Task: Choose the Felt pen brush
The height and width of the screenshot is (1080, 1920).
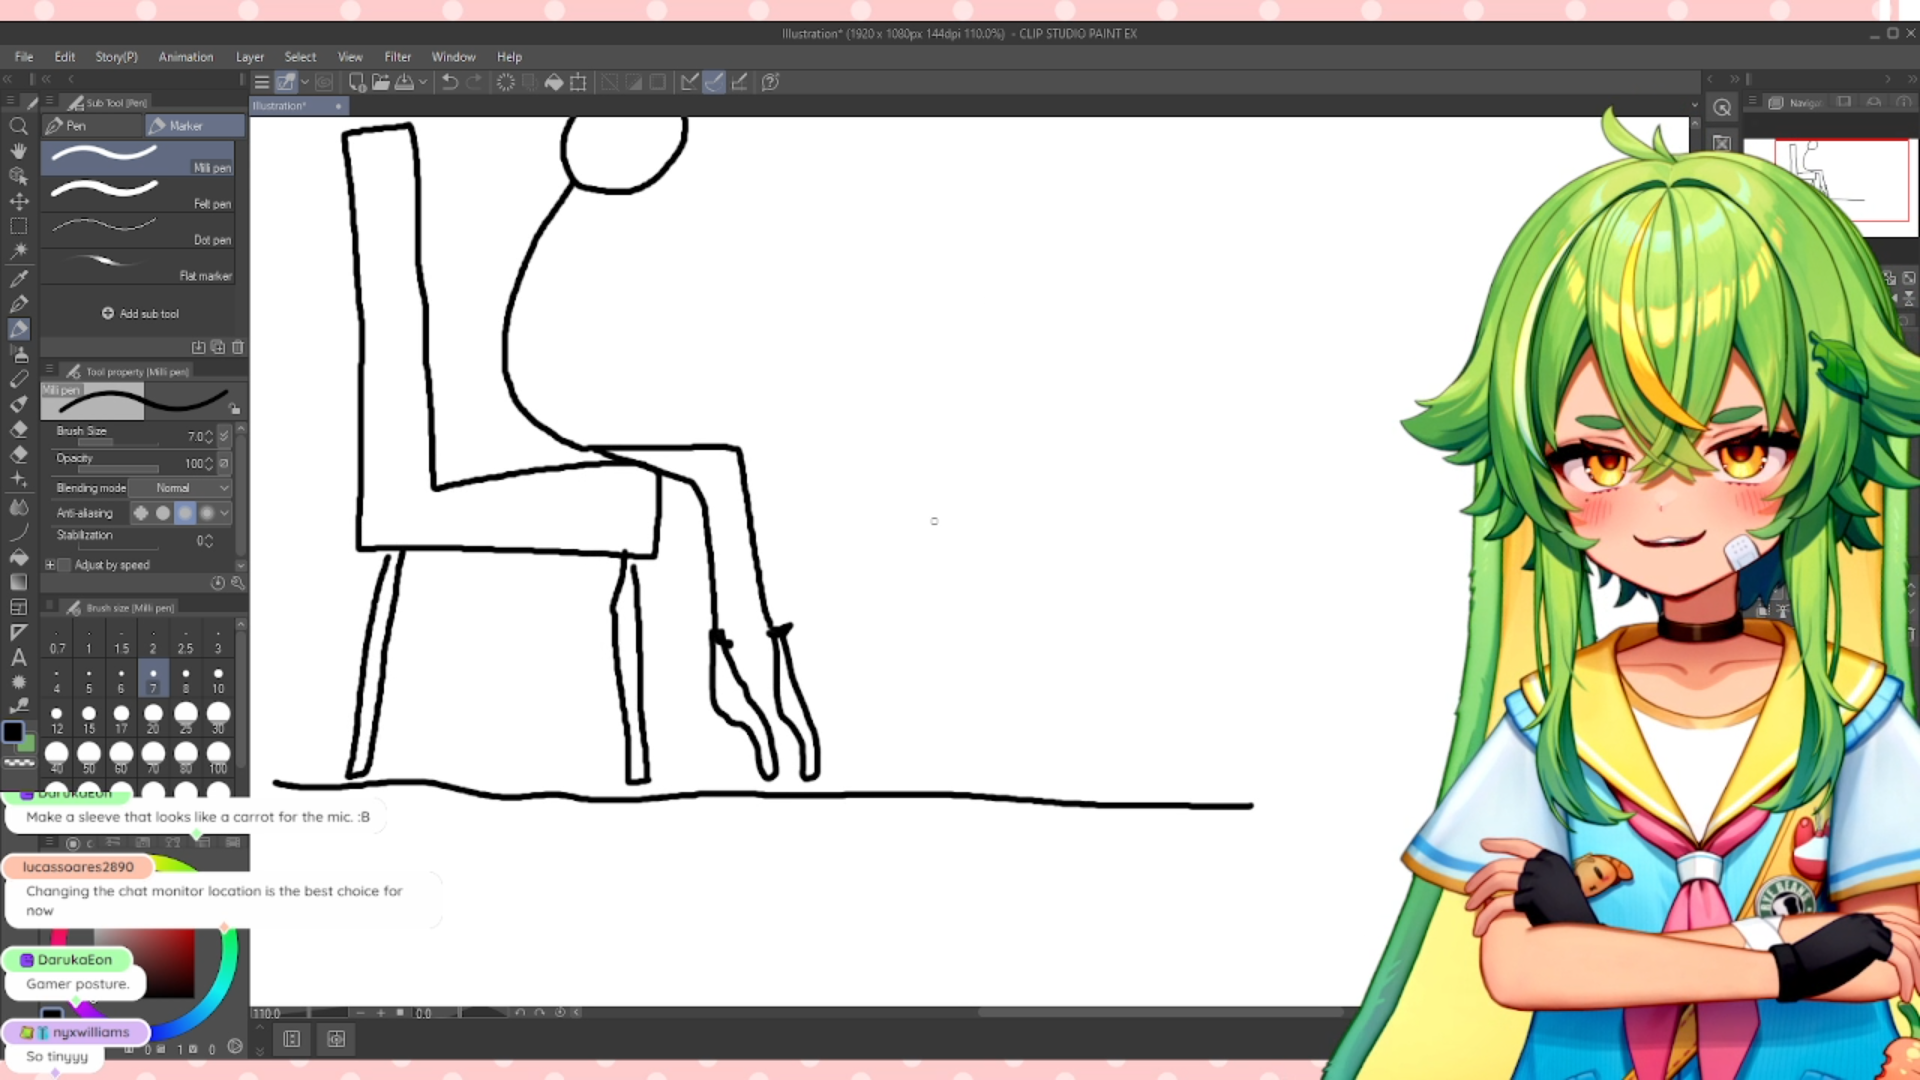Action: 138,193
